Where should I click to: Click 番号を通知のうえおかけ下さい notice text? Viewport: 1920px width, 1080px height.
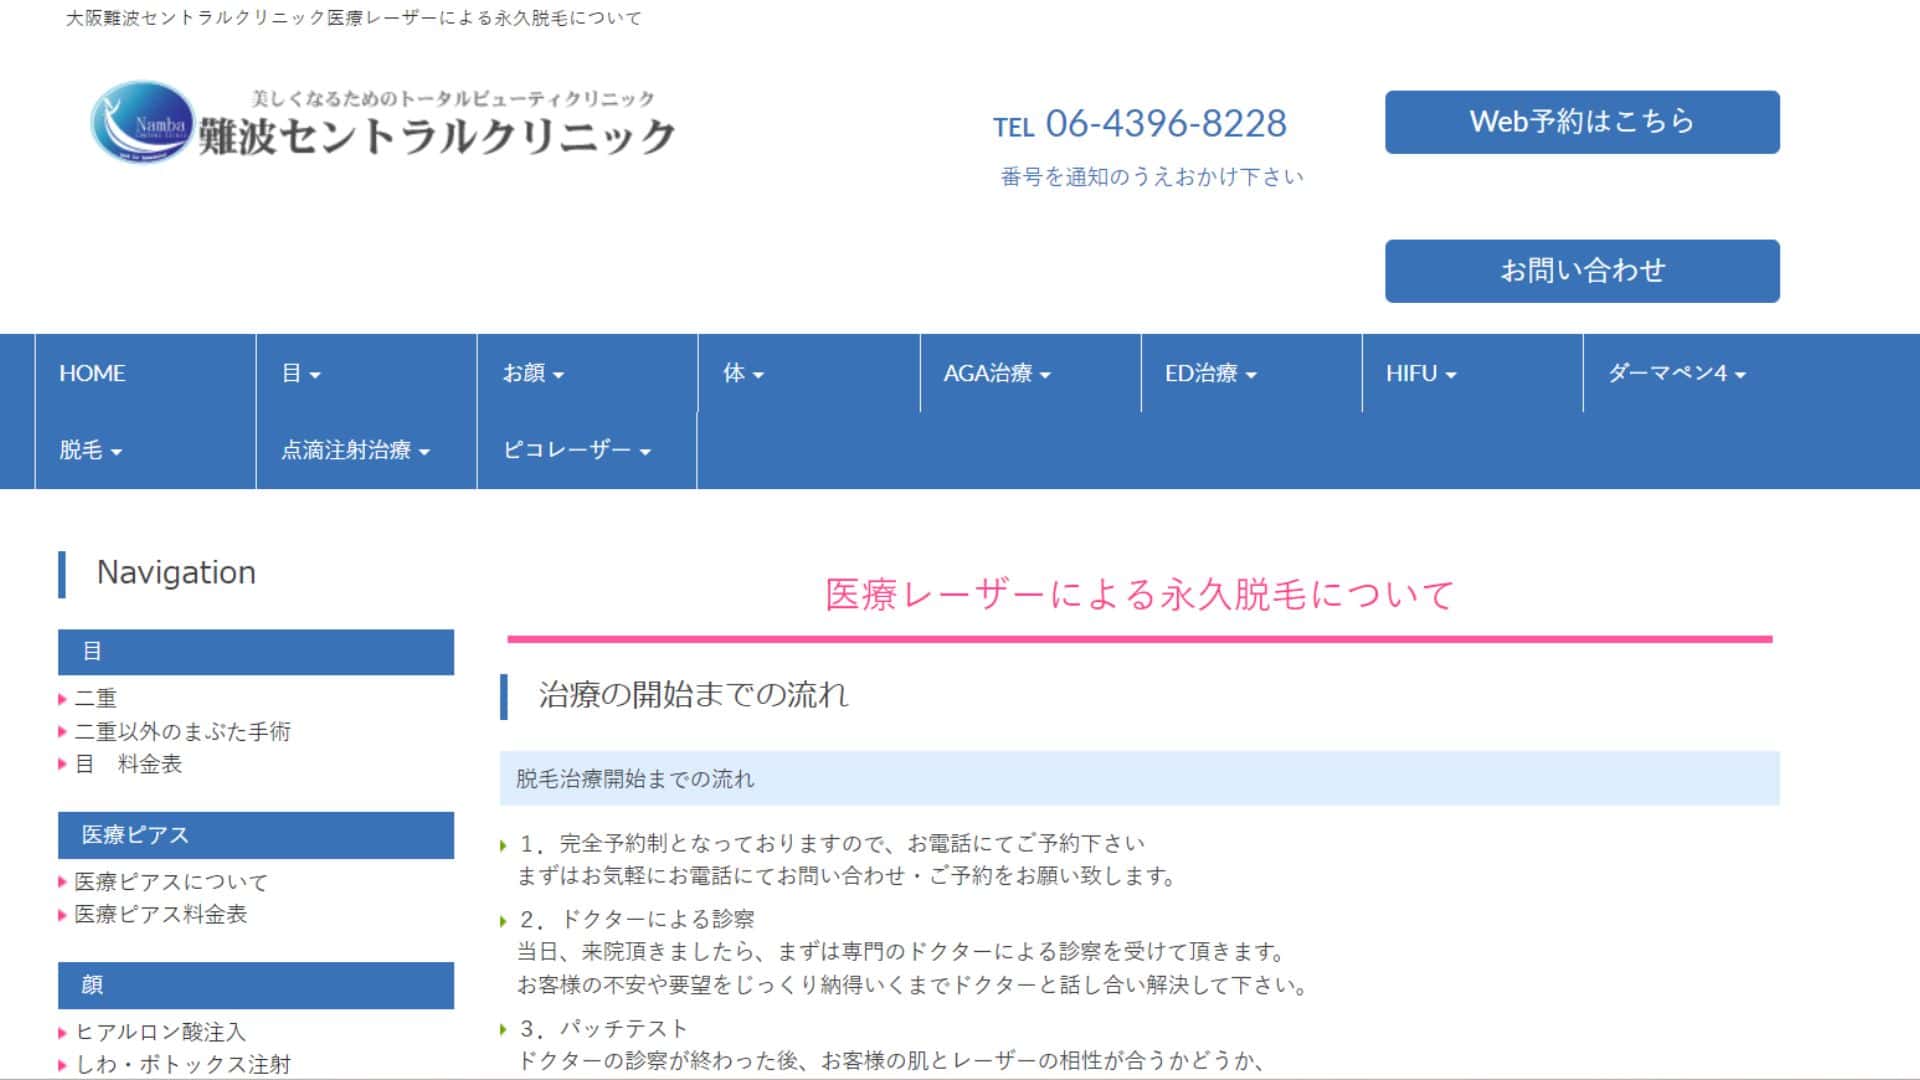(x=1152, y=177)
